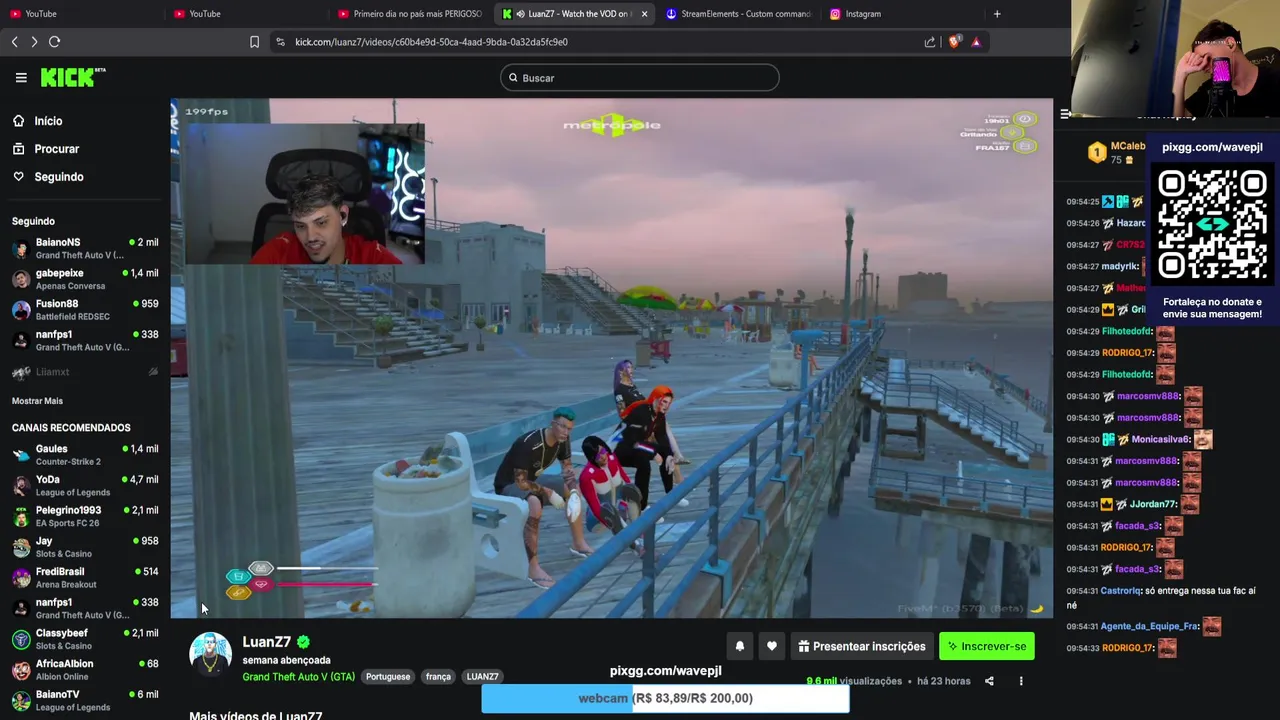Click the search magnifier icon

click(513, 78)
